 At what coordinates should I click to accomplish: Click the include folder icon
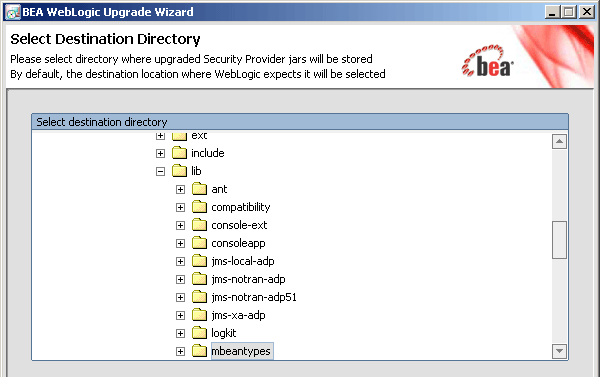tap(179, 153)
